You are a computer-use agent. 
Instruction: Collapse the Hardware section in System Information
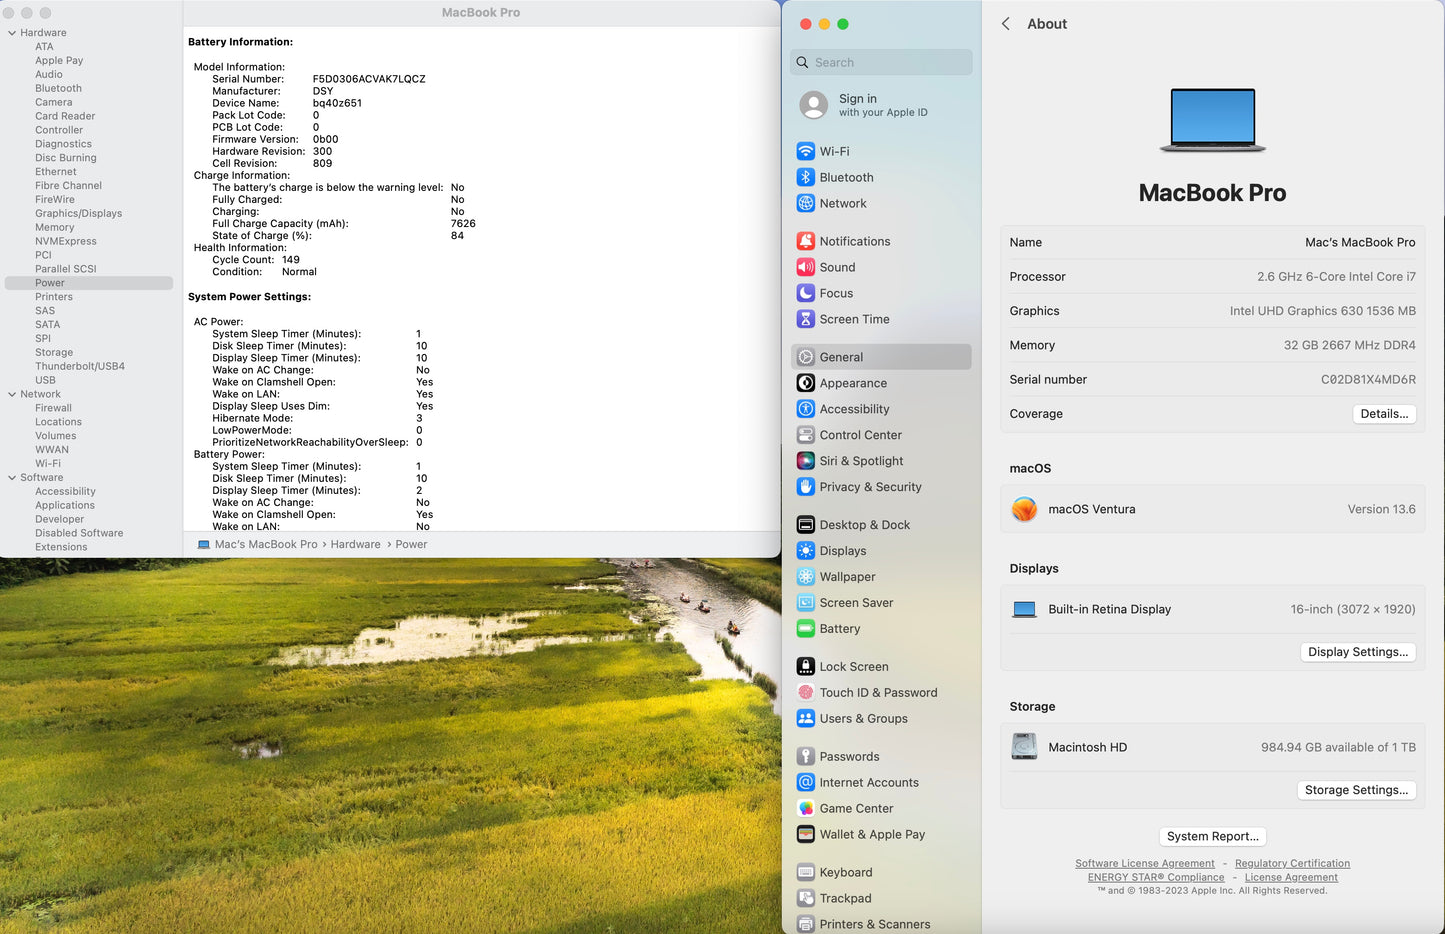[x=12, y=33]
